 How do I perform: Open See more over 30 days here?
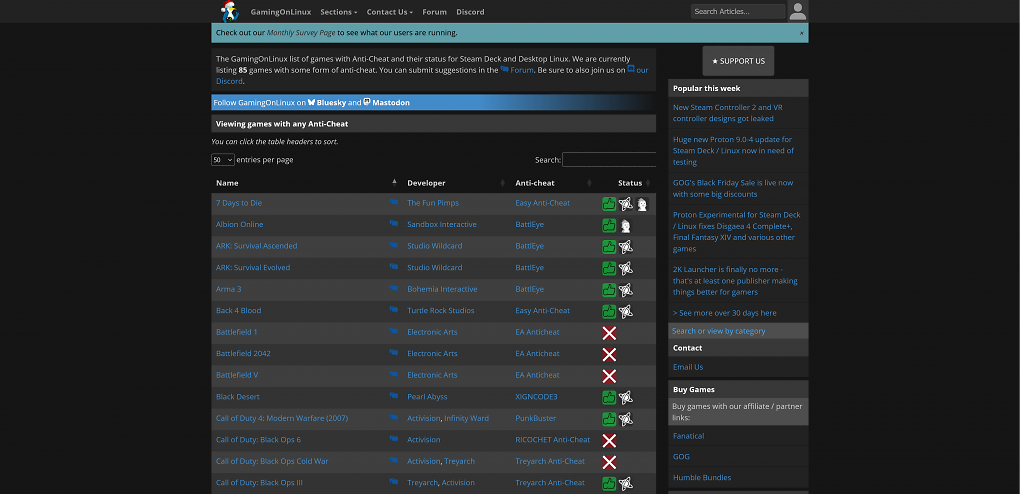click(x=725, y=313)
